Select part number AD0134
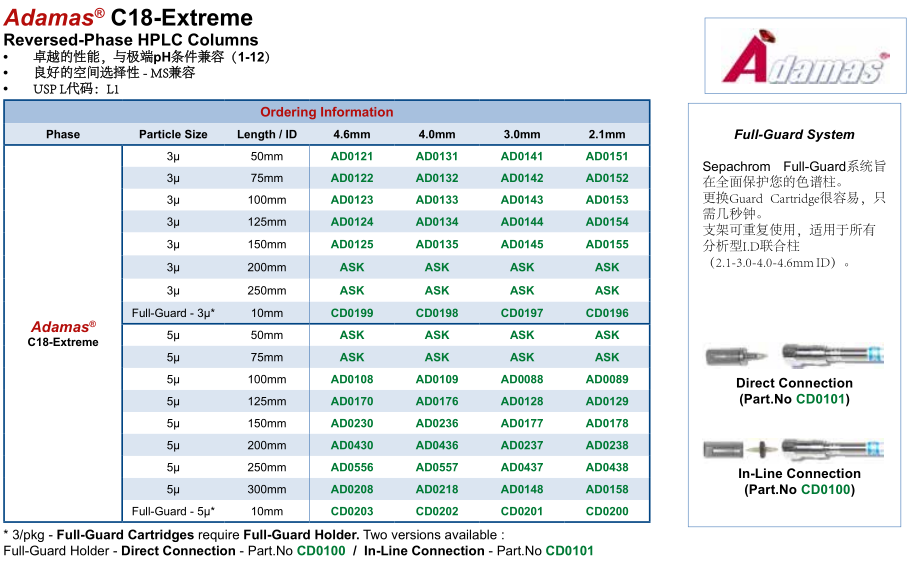This screenshot has width=910, height=566. (436, 222)
